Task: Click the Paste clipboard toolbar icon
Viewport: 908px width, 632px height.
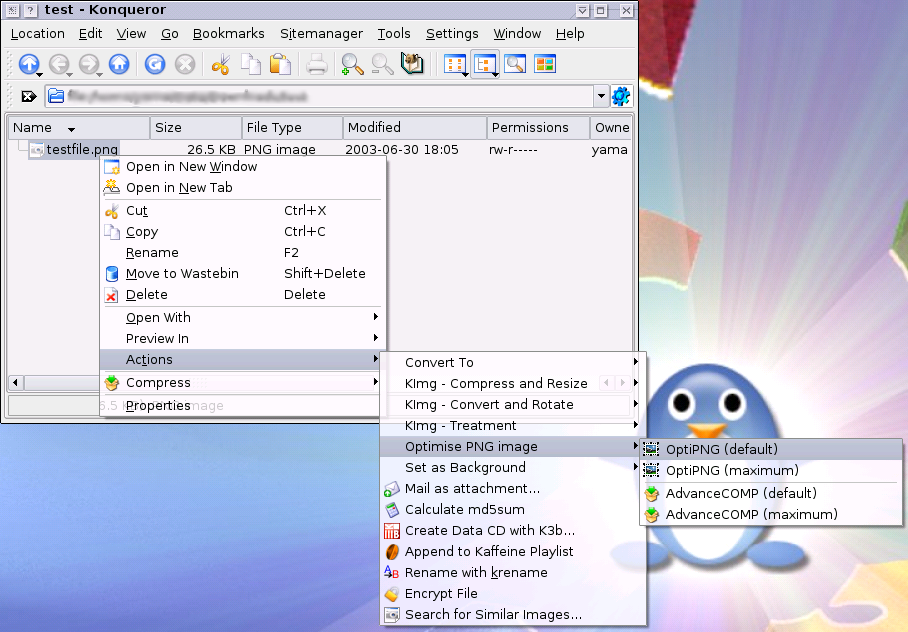Action: [281, 64]
